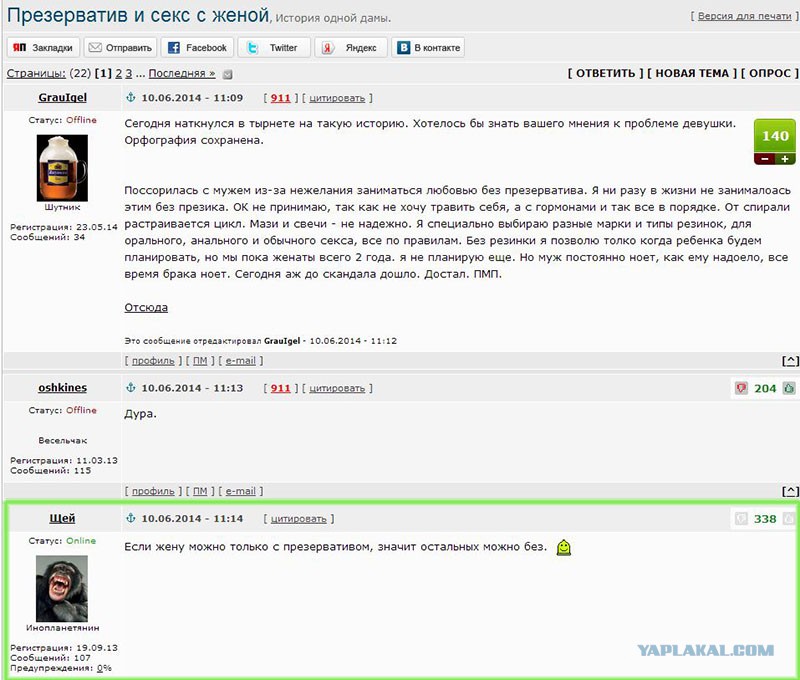The height and width of the screenshot is (680, 800).
Task: Click e-mail link under oshkines' post
Action: pyautogui.click(x=240, y=491)
